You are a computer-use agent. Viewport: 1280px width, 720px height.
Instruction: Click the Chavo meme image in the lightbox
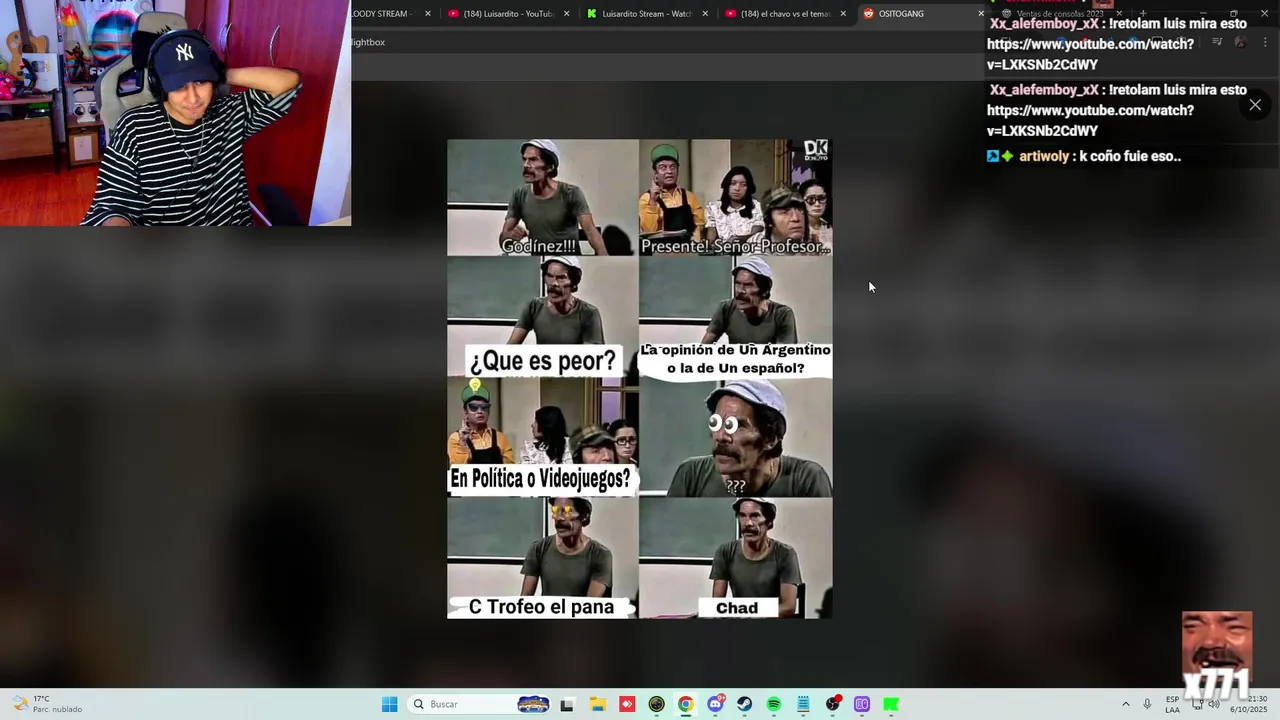click(639, 379)
